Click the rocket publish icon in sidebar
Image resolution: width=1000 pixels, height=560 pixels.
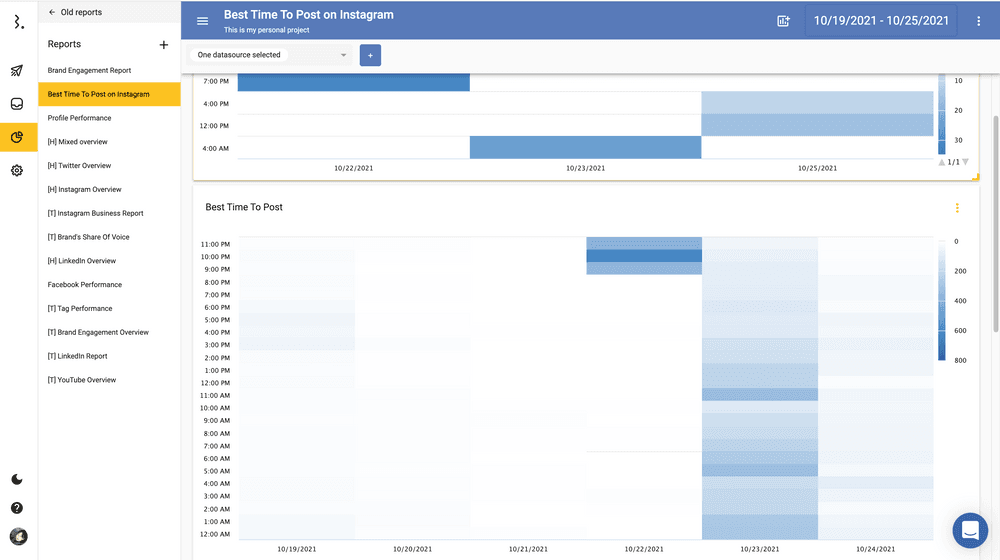point(17,71)
